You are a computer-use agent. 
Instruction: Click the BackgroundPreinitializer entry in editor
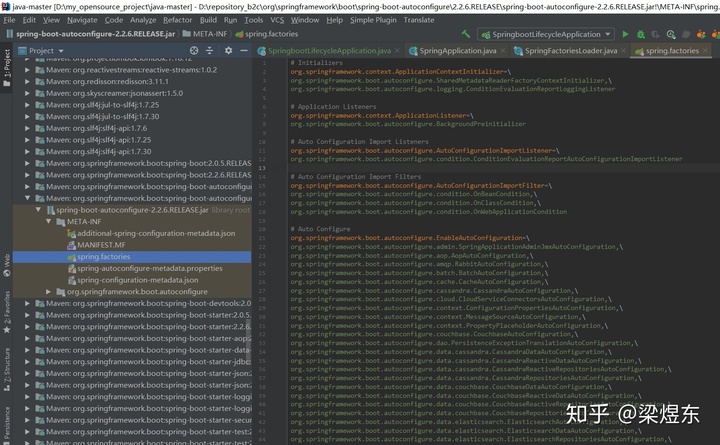coord(408,124)
